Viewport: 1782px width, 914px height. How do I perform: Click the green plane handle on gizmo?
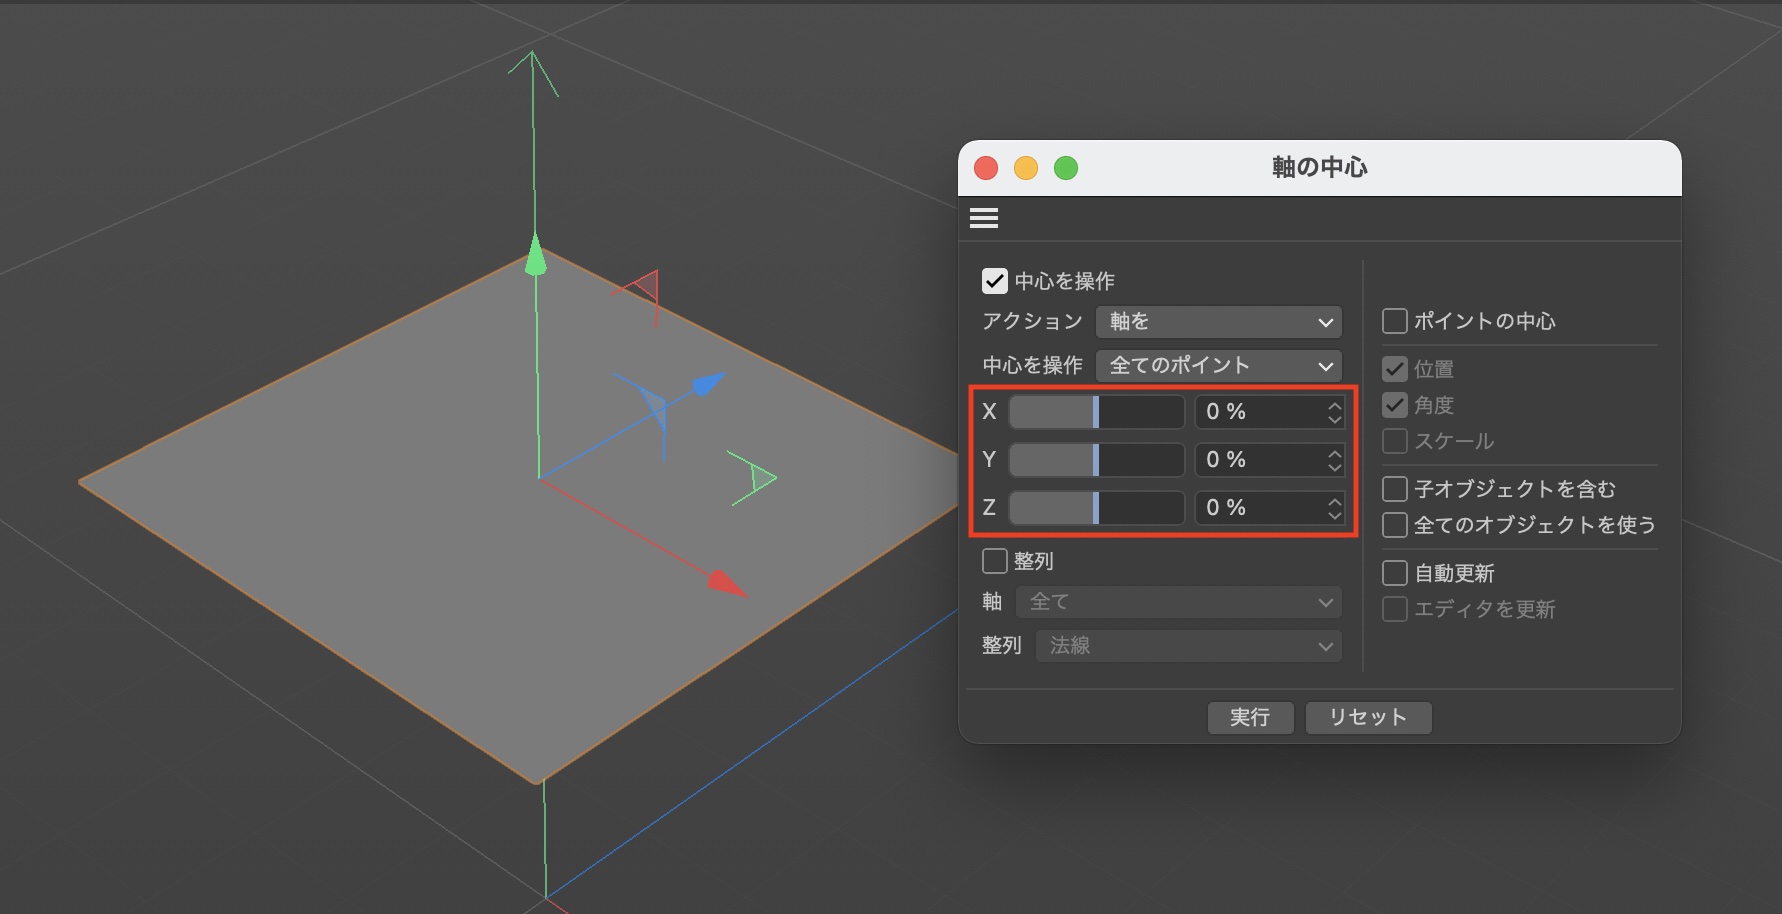tap(757, 479)
